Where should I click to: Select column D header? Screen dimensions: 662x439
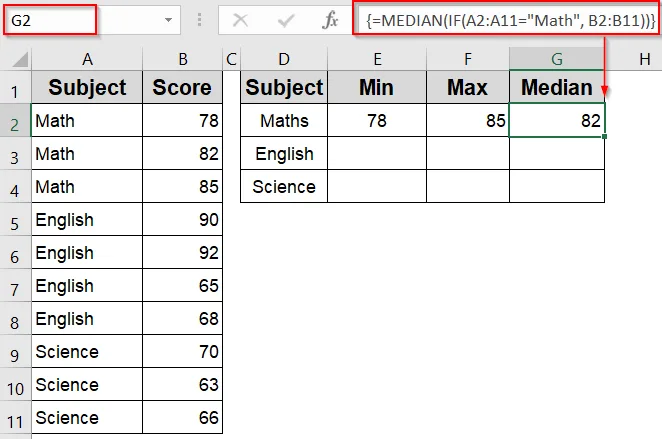click(x=284, y=59)
